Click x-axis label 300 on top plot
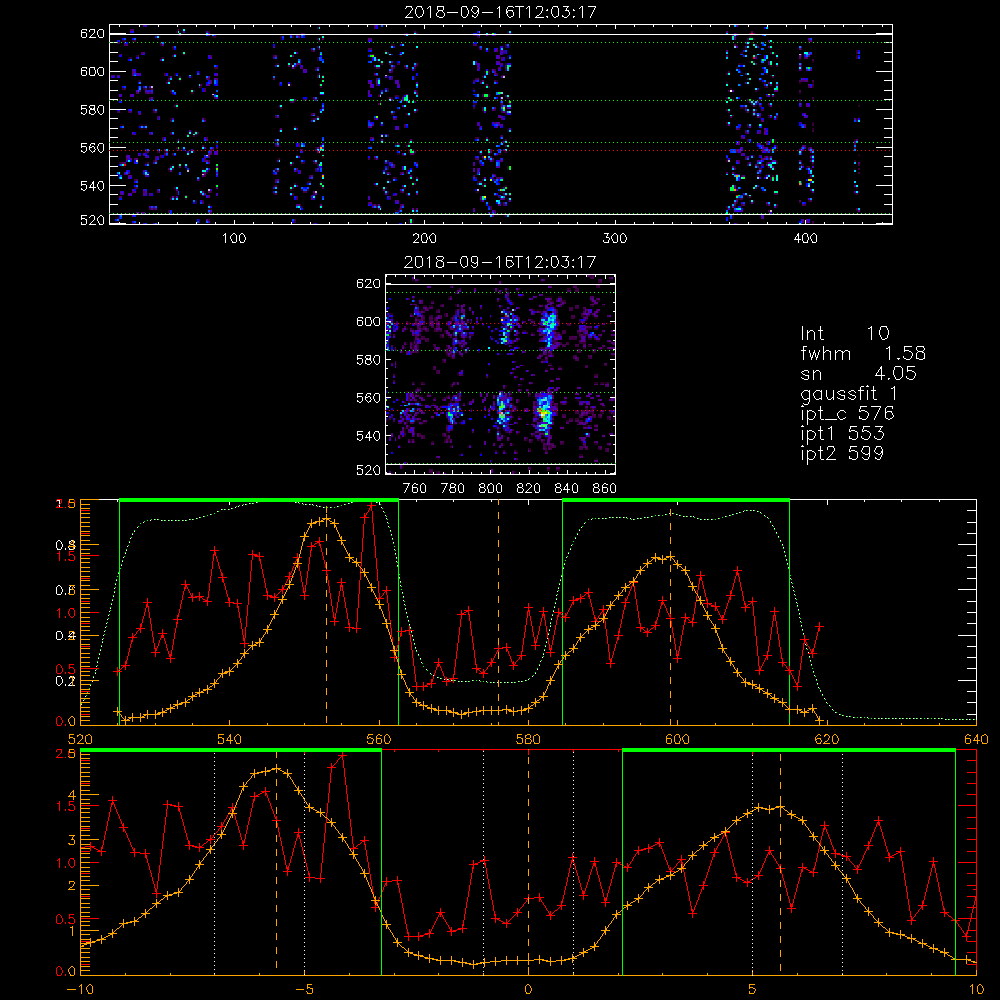This screenshot has height=1000, width=1000. click(615, 239)
